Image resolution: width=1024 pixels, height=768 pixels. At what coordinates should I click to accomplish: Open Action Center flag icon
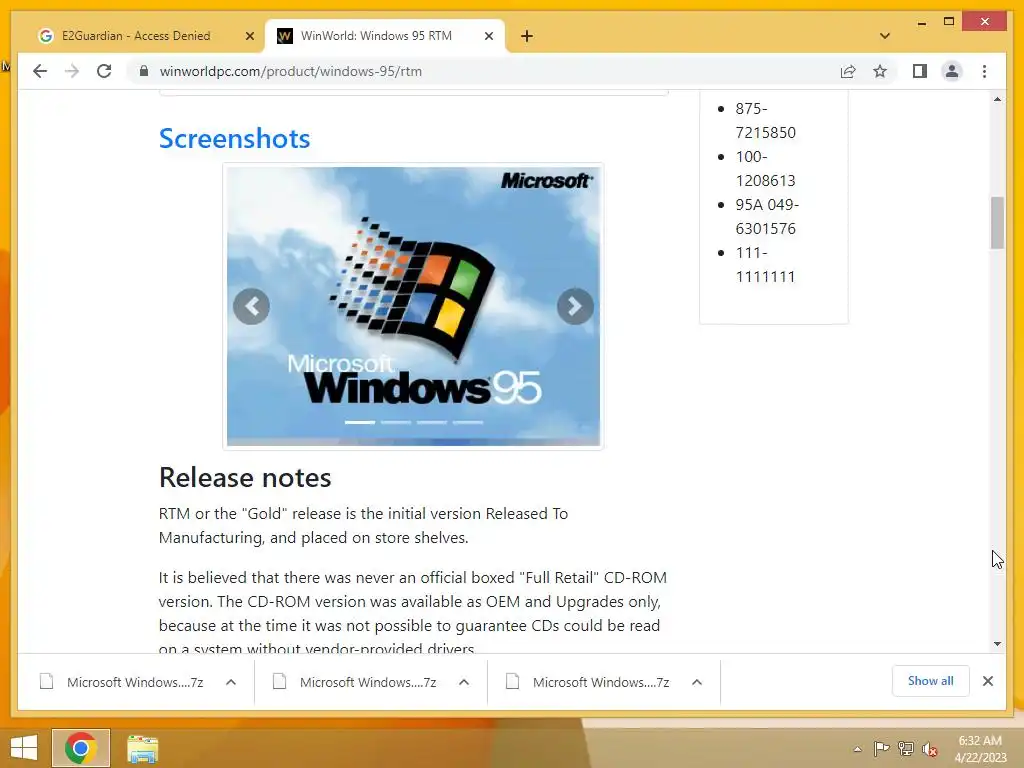pyautogui.click(x=881, y=749)
